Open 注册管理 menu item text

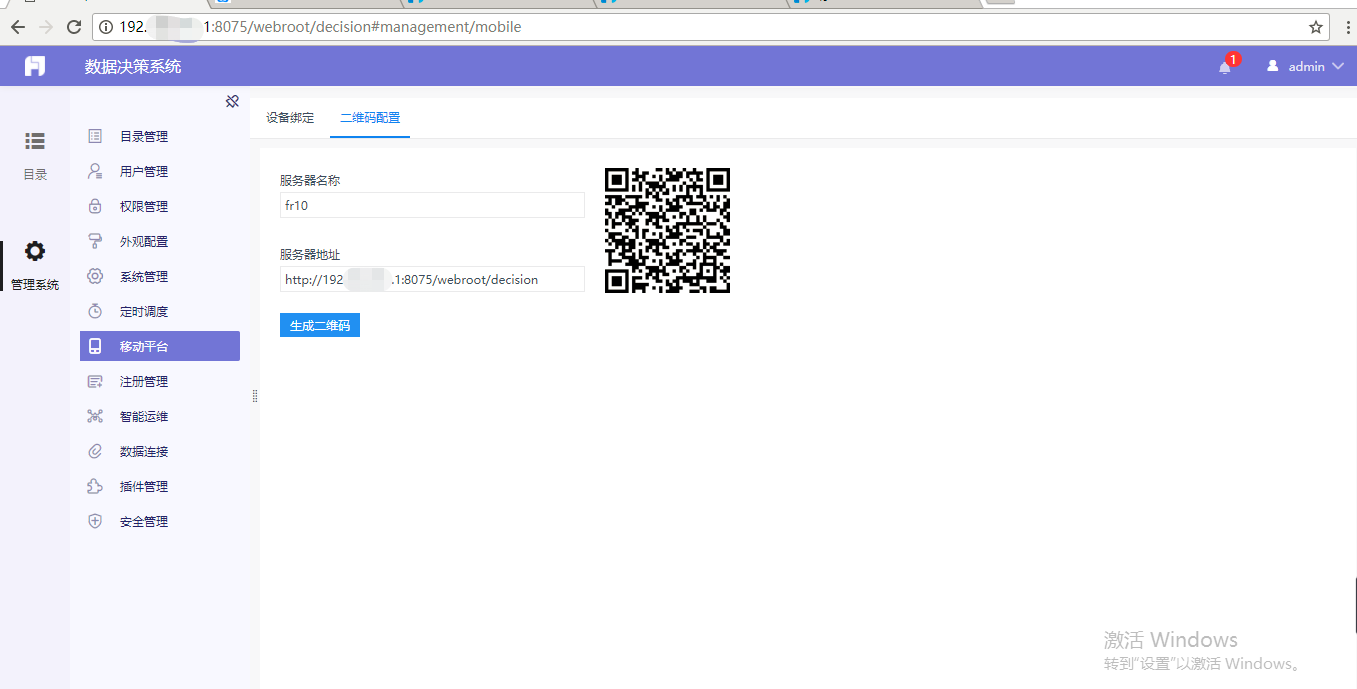click(x=144, y=382)
